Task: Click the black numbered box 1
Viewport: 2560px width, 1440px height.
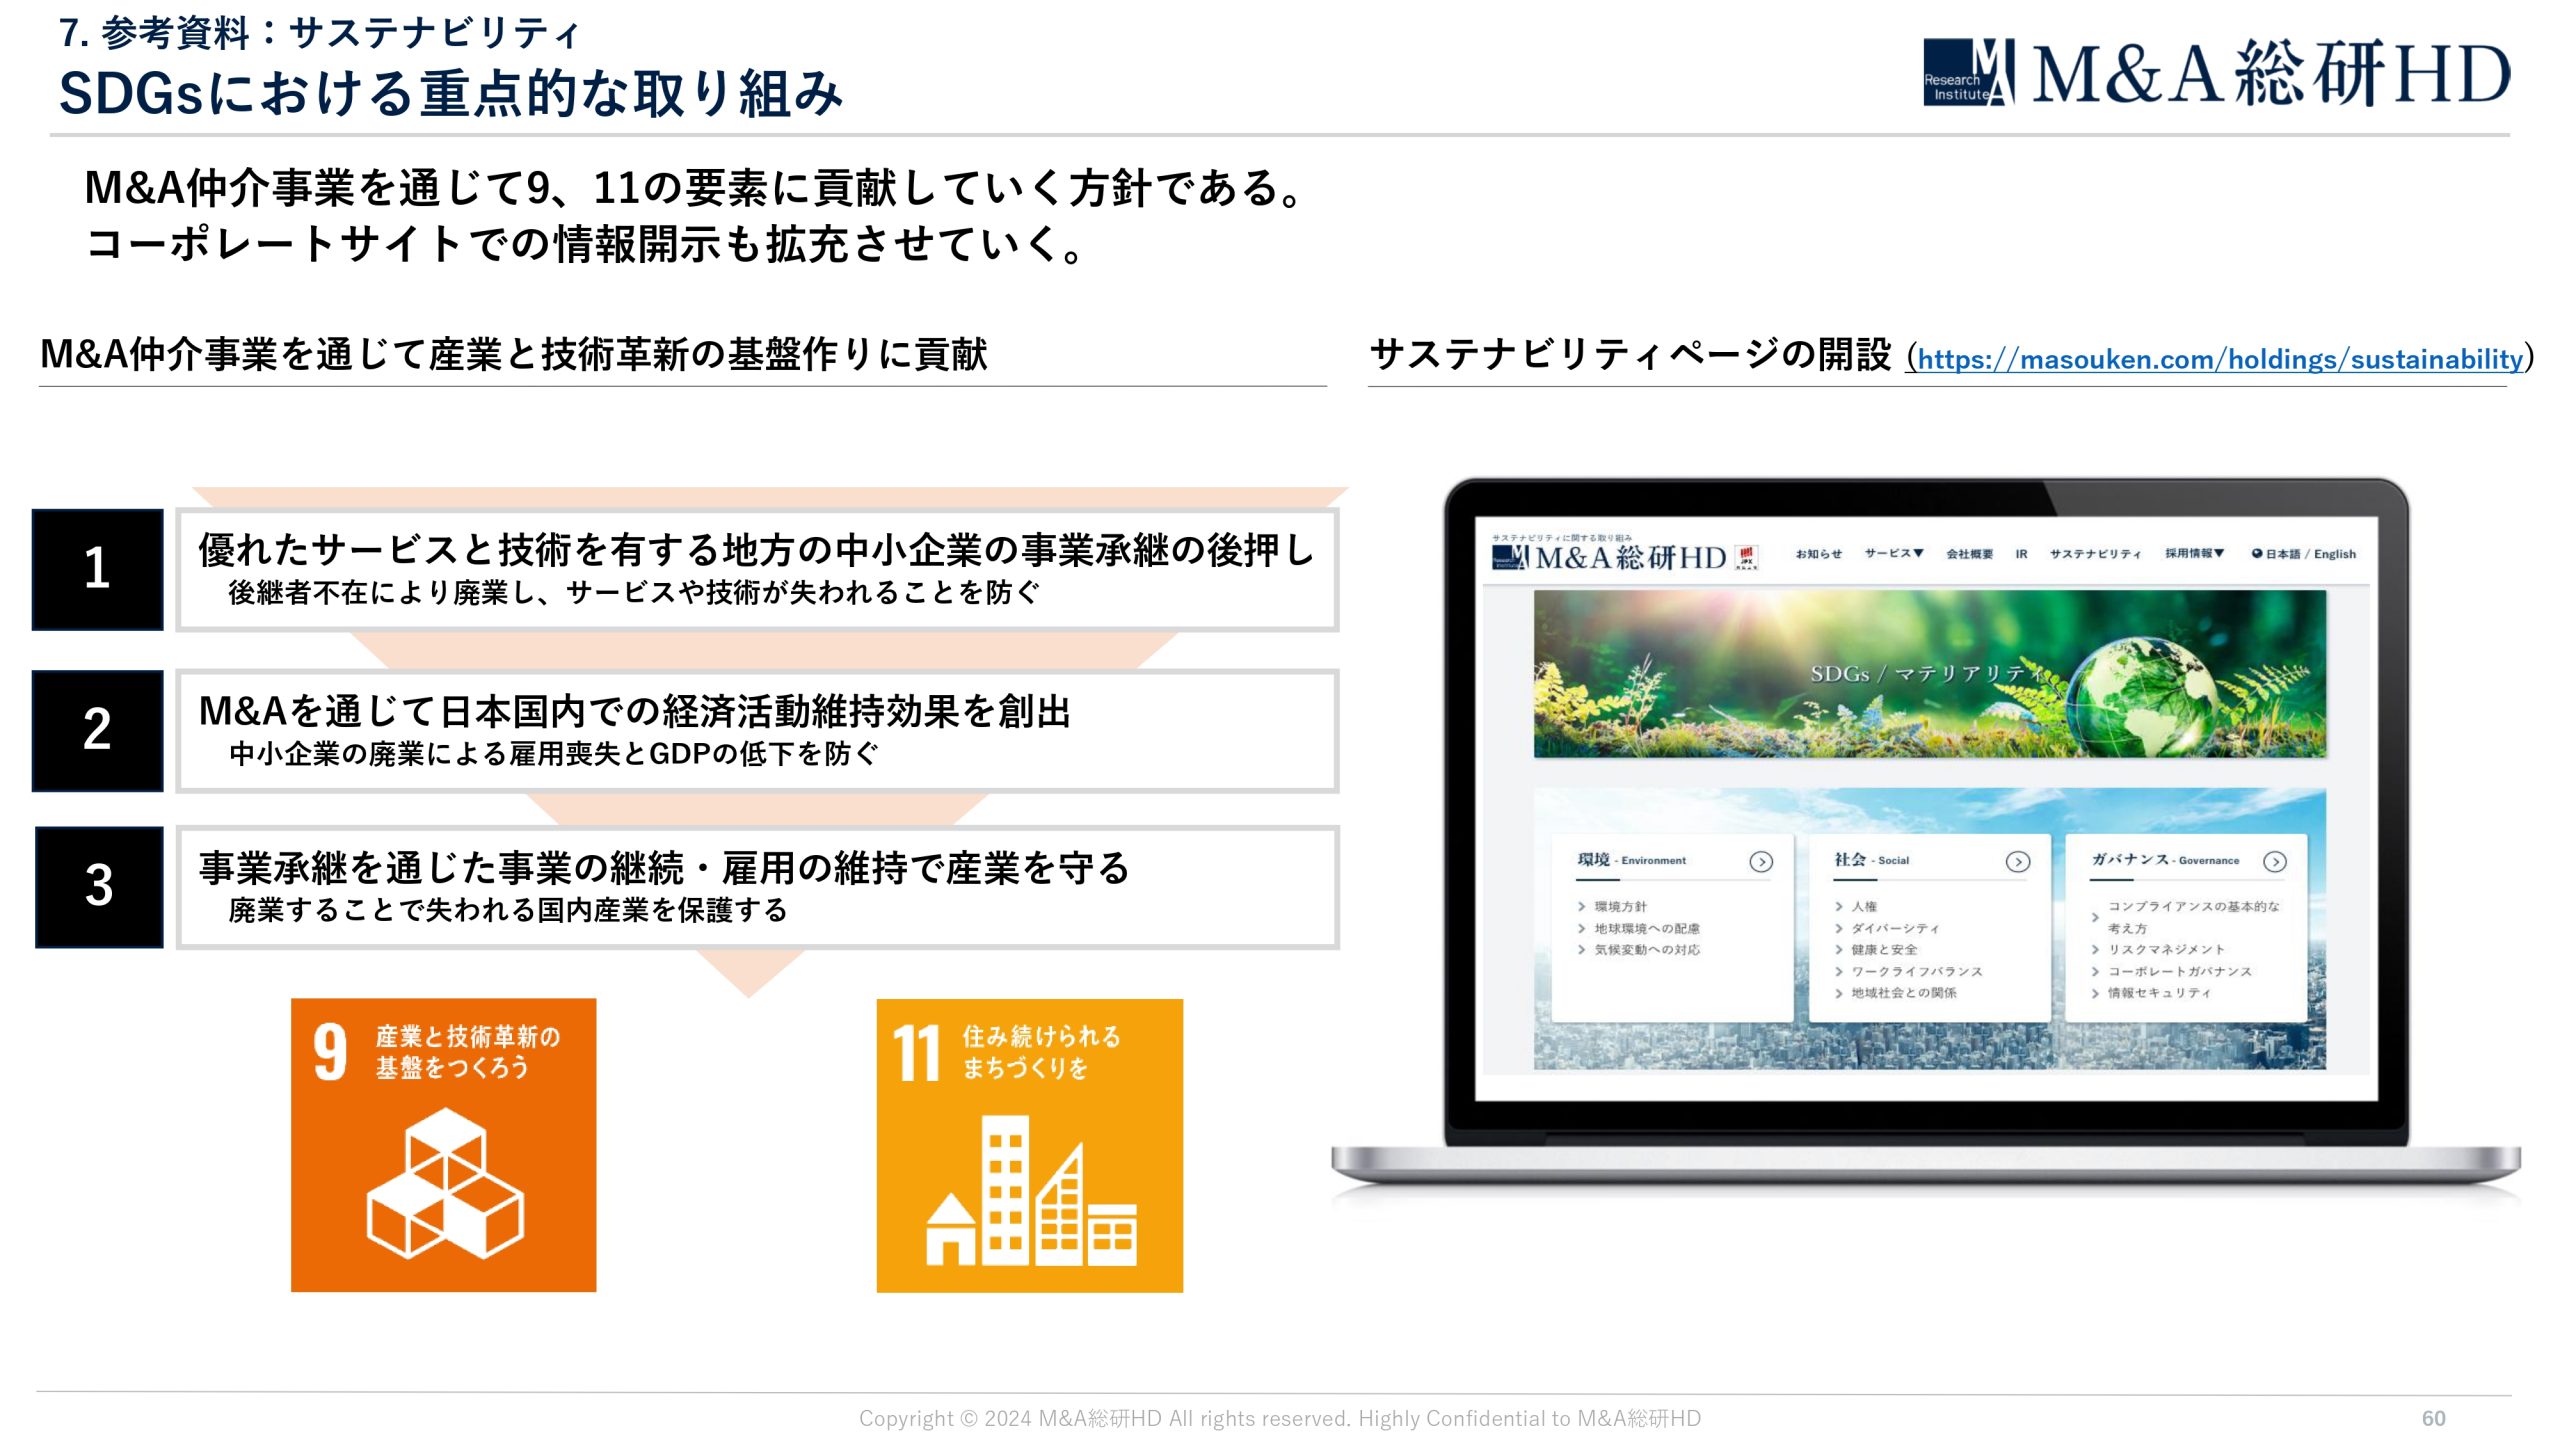Action: click(x=97, y=570)
